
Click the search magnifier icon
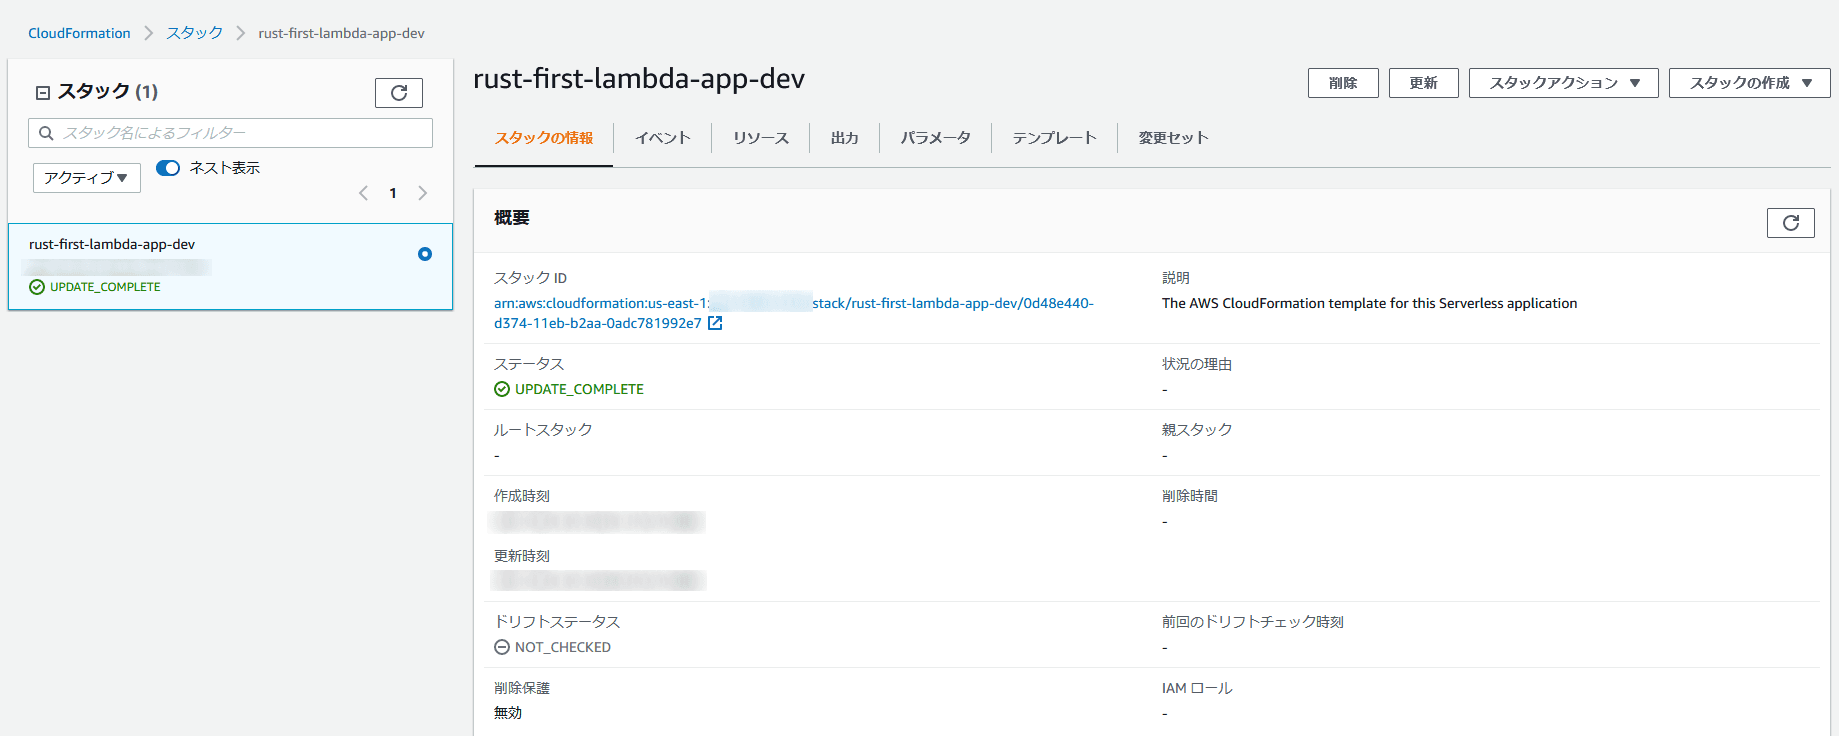click(x=46, y=133)
